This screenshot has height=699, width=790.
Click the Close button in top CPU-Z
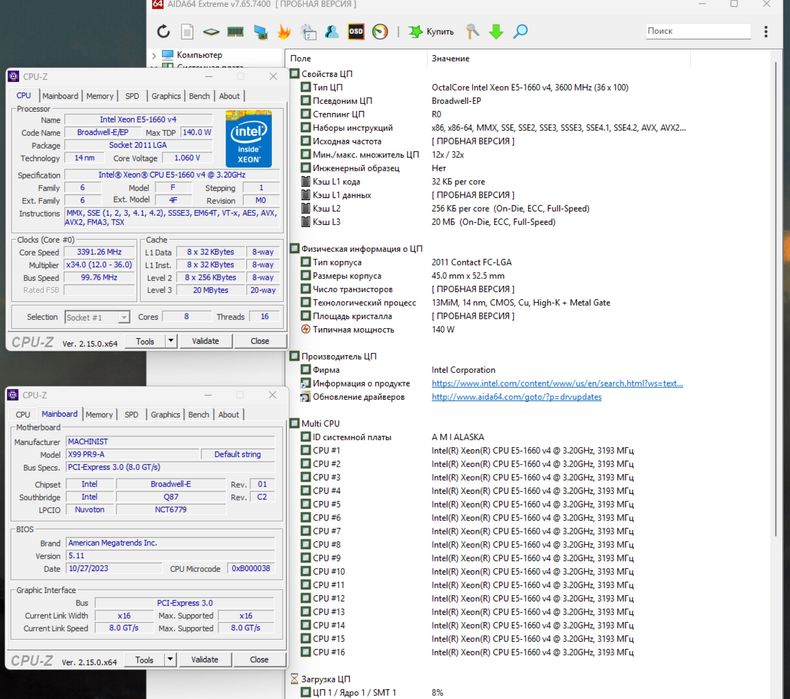click(260, 341)
